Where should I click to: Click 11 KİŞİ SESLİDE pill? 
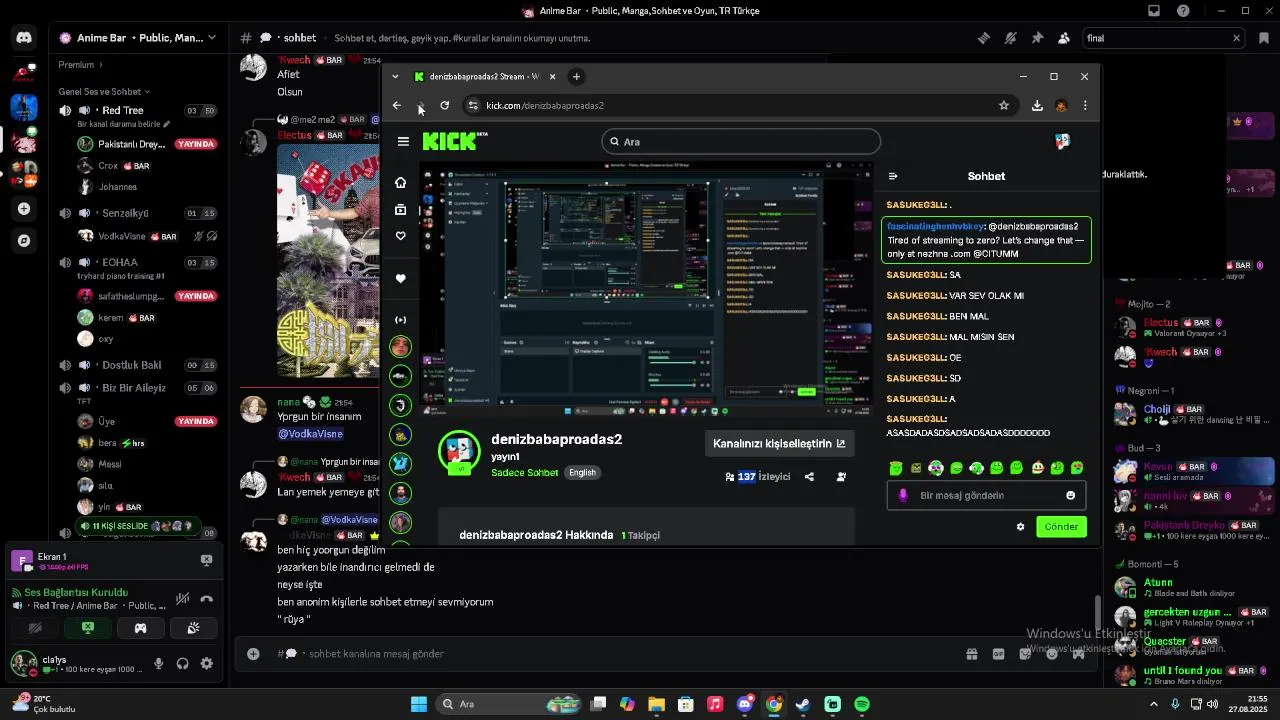[x=136, y=526]
